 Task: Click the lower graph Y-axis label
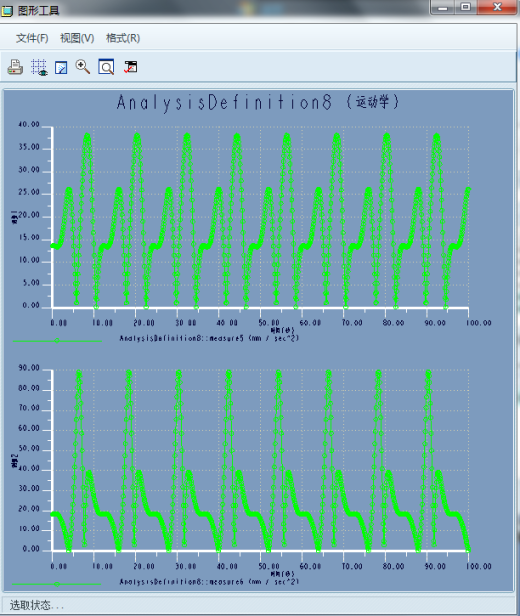click(15, 460)
